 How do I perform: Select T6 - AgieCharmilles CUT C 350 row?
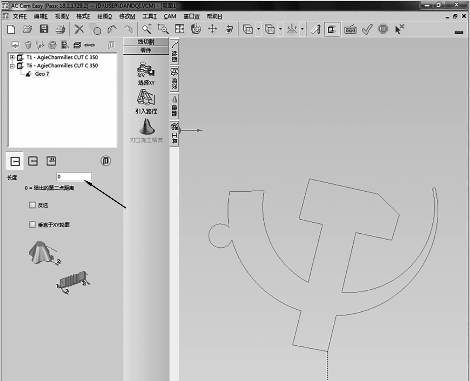pyautogui.click(x=62, y=66)
